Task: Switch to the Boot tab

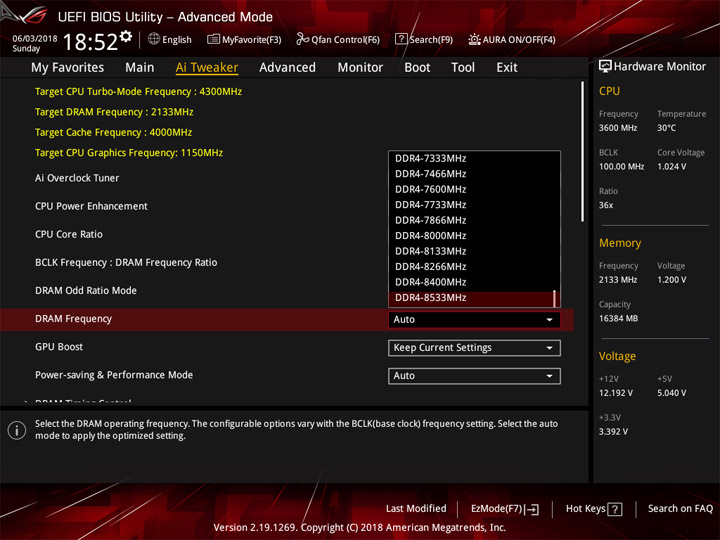Action: tap(417, 68)
